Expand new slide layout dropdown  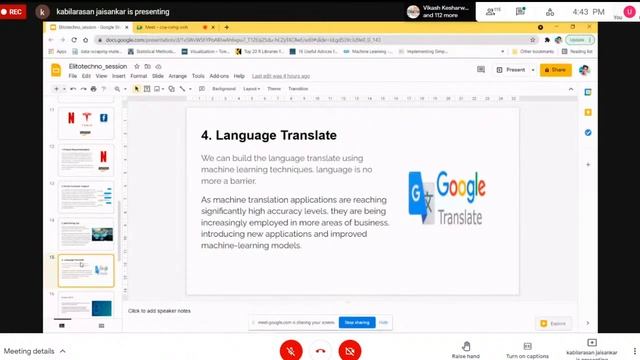64,89
